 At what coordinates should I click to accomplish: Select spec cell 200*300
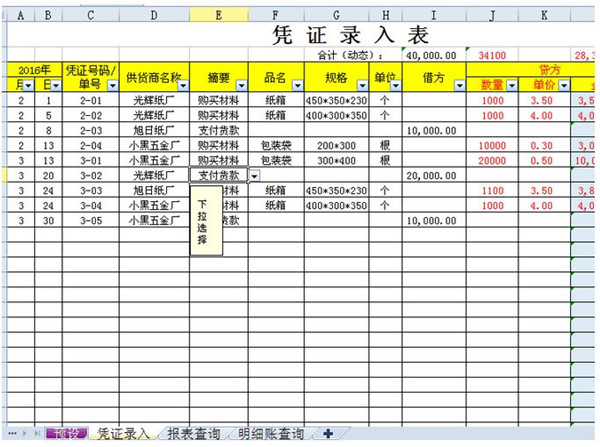click(336, 145)
